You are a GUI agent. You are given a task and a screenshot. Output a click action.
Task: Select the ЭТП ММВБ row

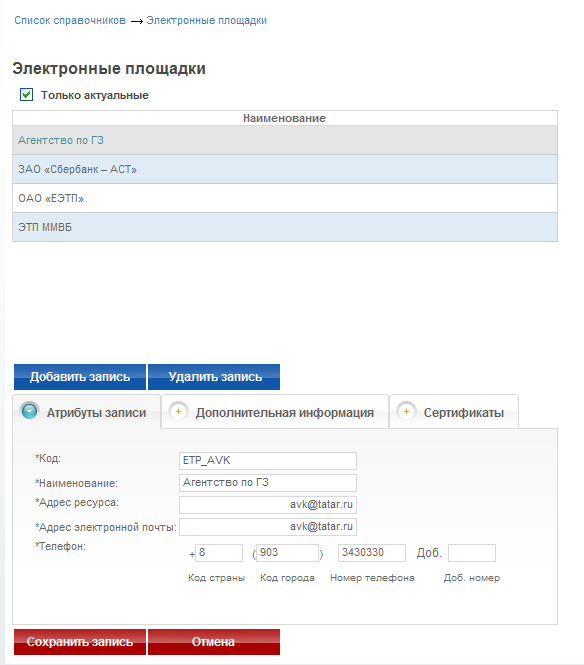[285, 227]
